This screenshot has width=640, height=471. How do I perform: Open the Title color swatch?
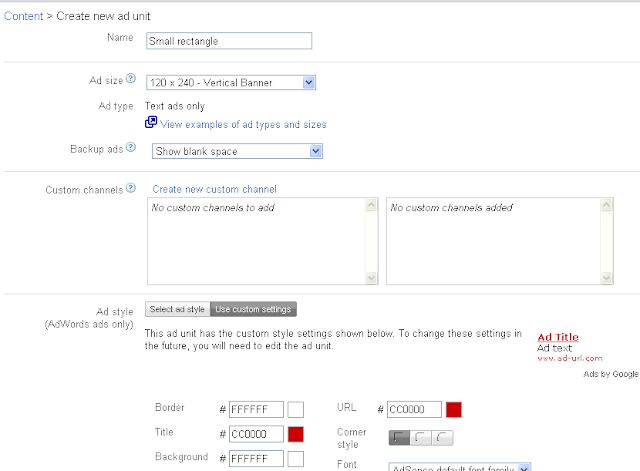click(x=296, y=434)
